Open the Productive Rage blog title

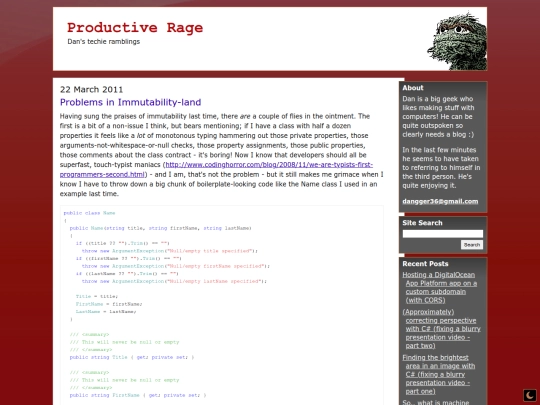[135, 28]
